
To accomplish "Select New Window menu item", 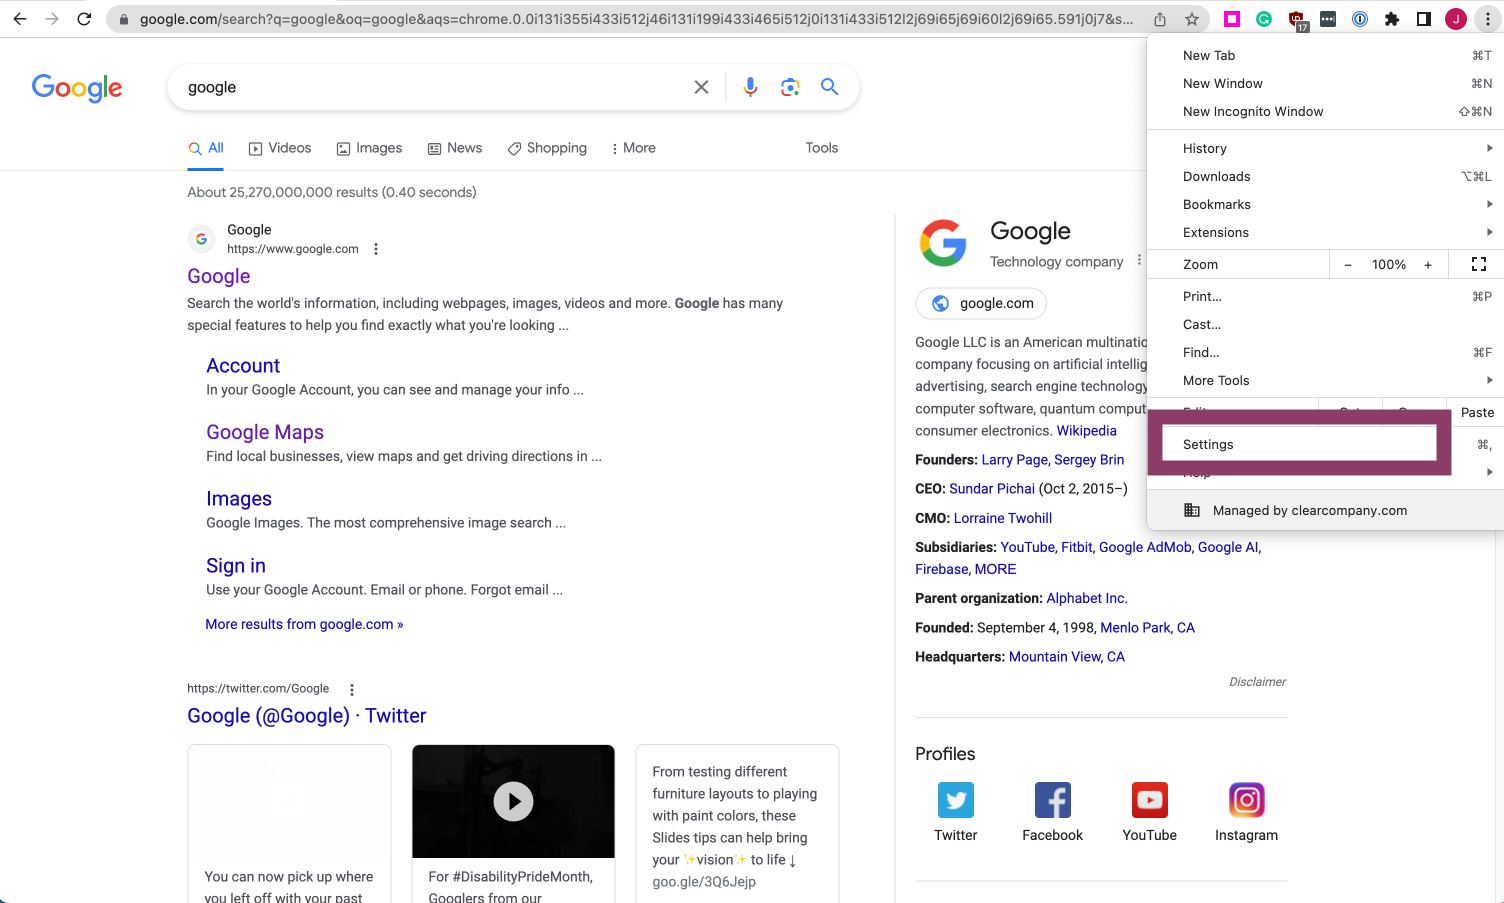I will pyautogui.click(x=1325, y=83).
